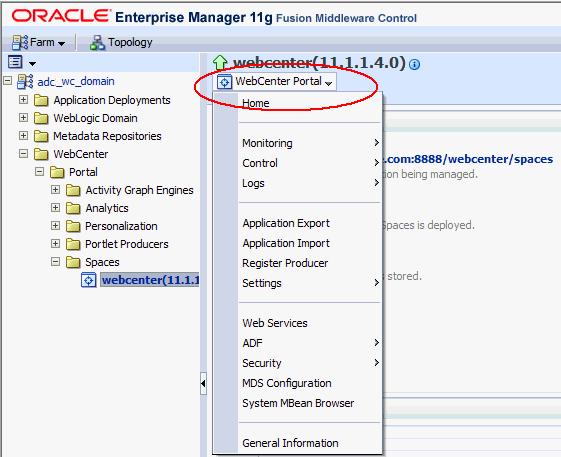Expand the Activity Graph Engines folder
The width and height of the screenshot is (561, 457).
[x=55, y=189]
